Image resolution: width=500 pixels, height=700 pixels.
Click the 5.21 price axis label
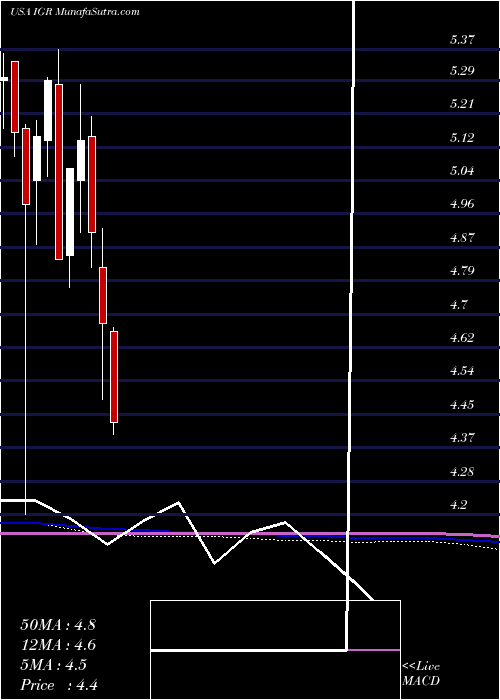coord(462,104)
